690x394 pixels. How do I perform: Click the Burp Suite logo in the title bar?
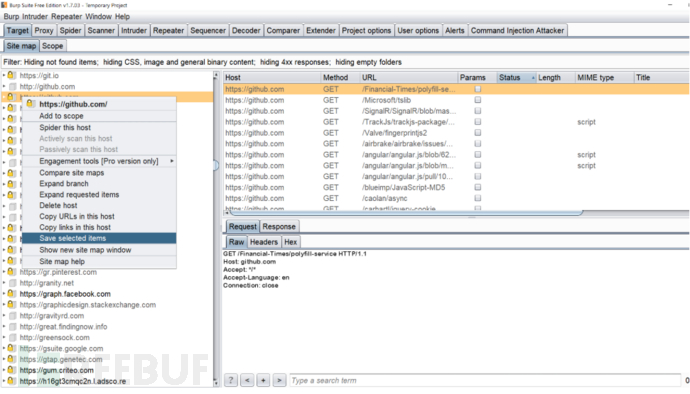click(x=4, y=5)
